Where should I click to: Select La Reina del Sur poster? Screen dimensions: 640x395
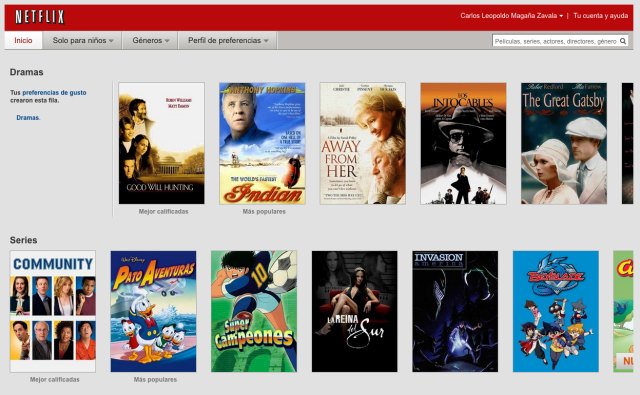point(355,311)
